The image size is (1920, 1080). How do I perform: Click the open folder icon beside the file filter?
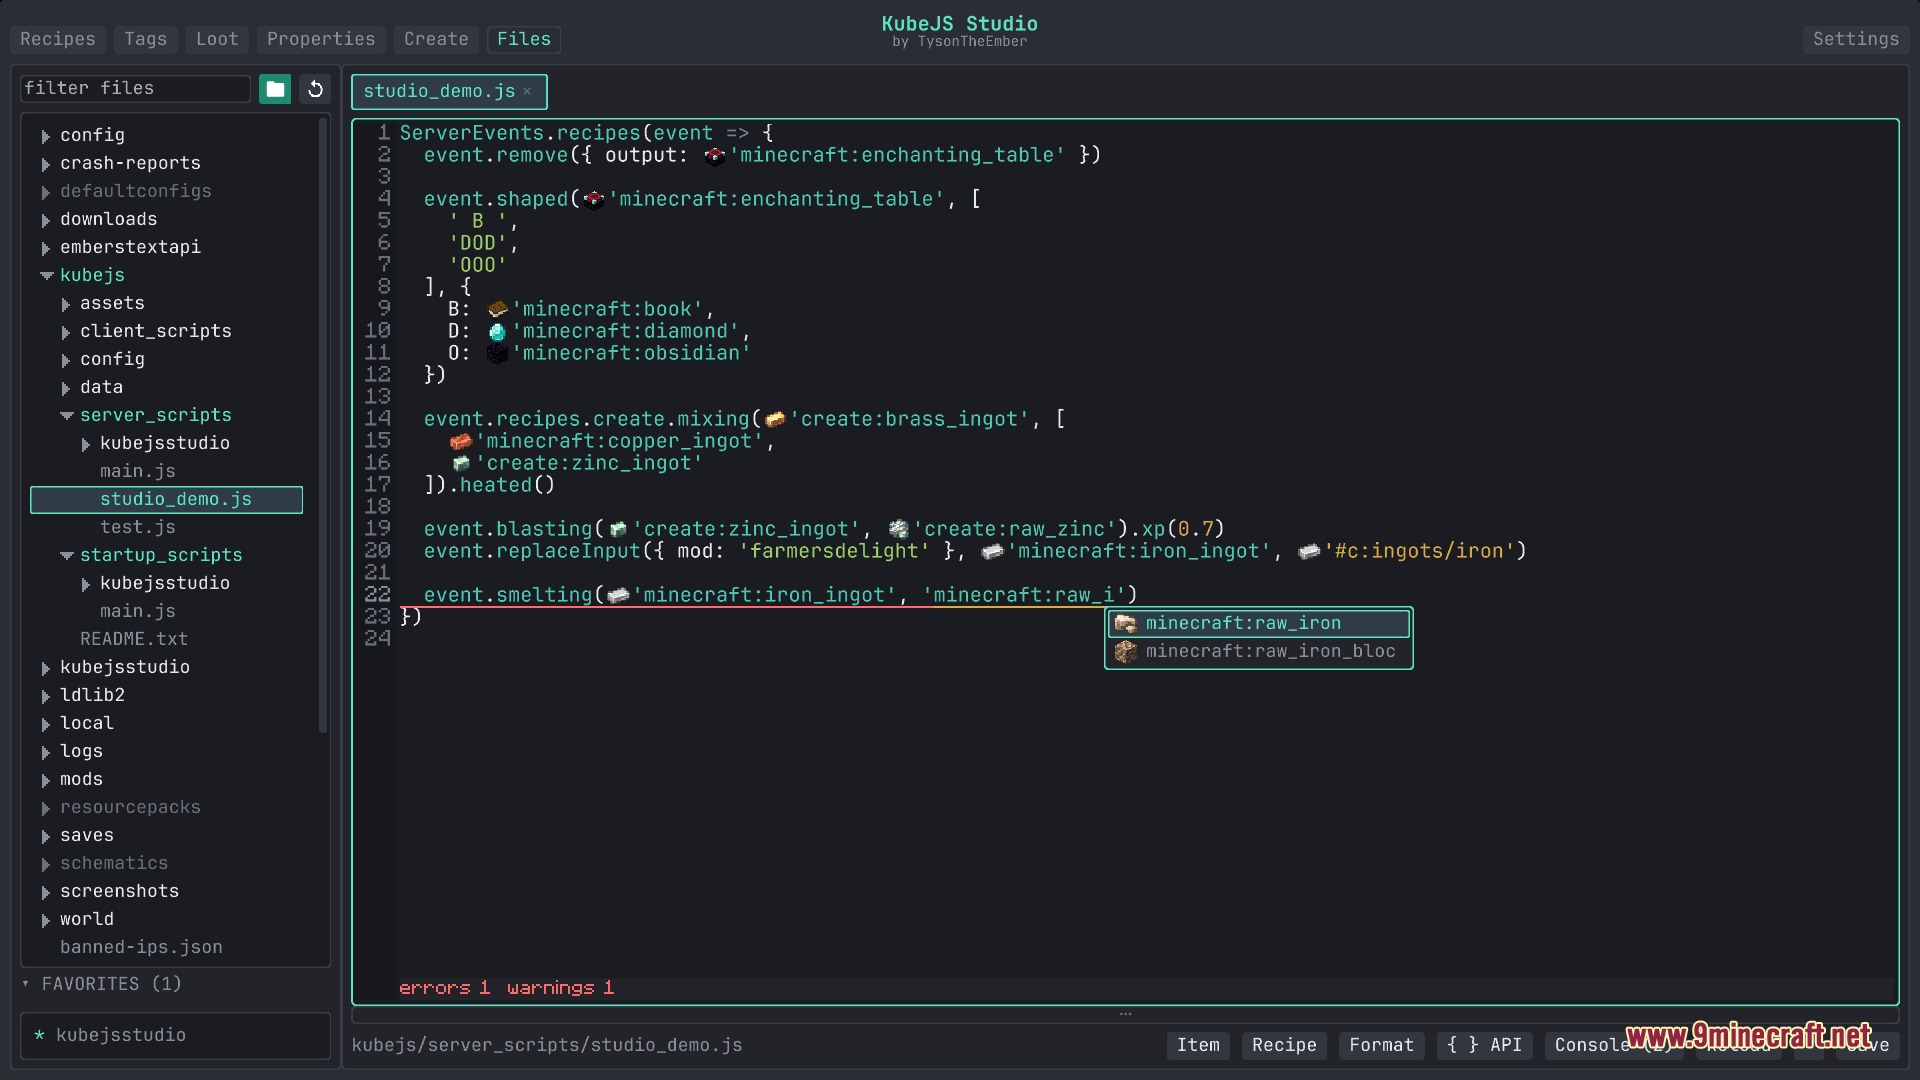click(x=275, y=89)
